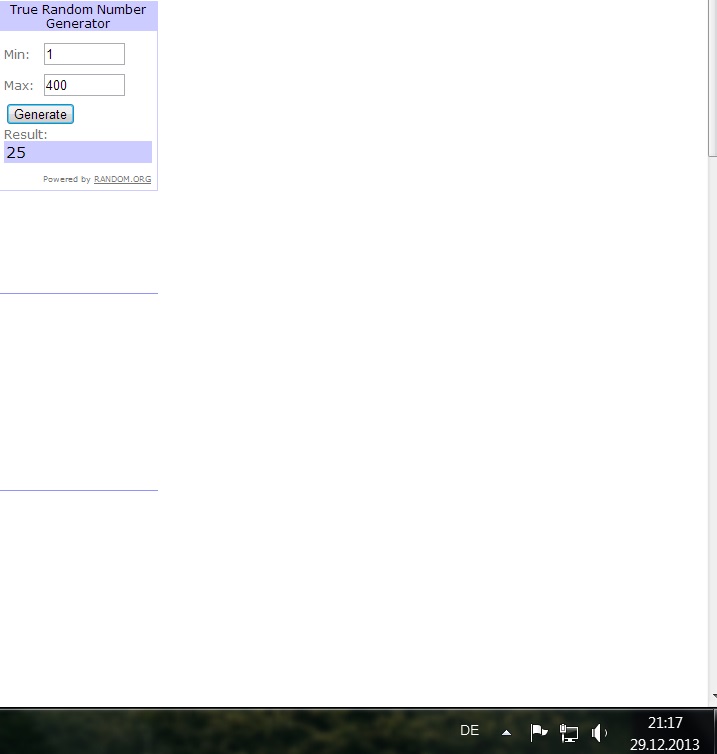This screenshot has width=717, height=754.
Task: Click the volume speaker icon
Action: (598, 732)
